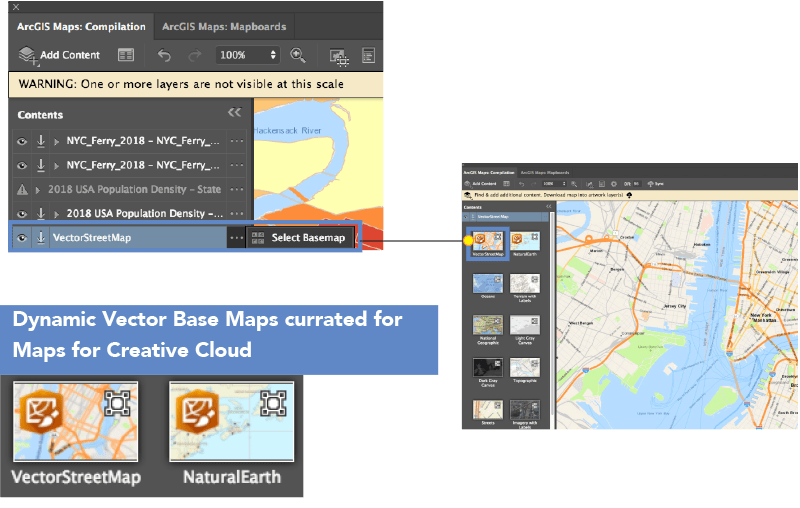This screenshot has width=800, height=508.
Task: Select the 2018 USA Population Density - State row text
Action: click(135, 189)
